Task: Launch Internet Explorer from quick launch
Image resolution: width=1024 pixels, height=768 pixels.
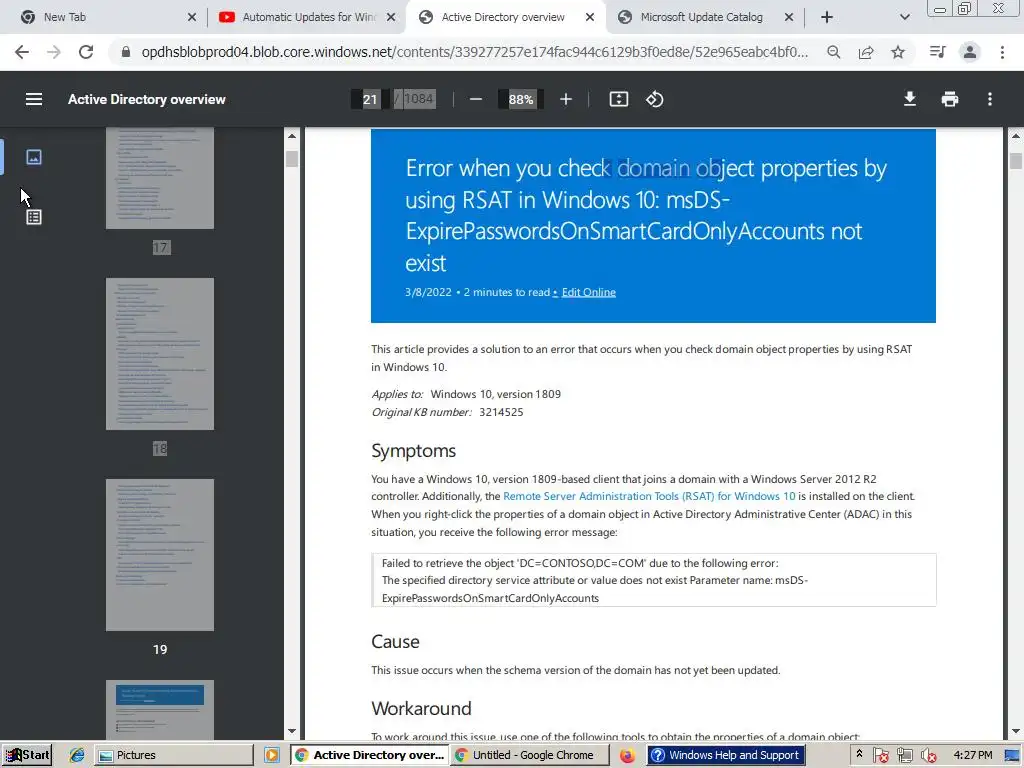Action: pyautogui.click(x=76, y=755)
